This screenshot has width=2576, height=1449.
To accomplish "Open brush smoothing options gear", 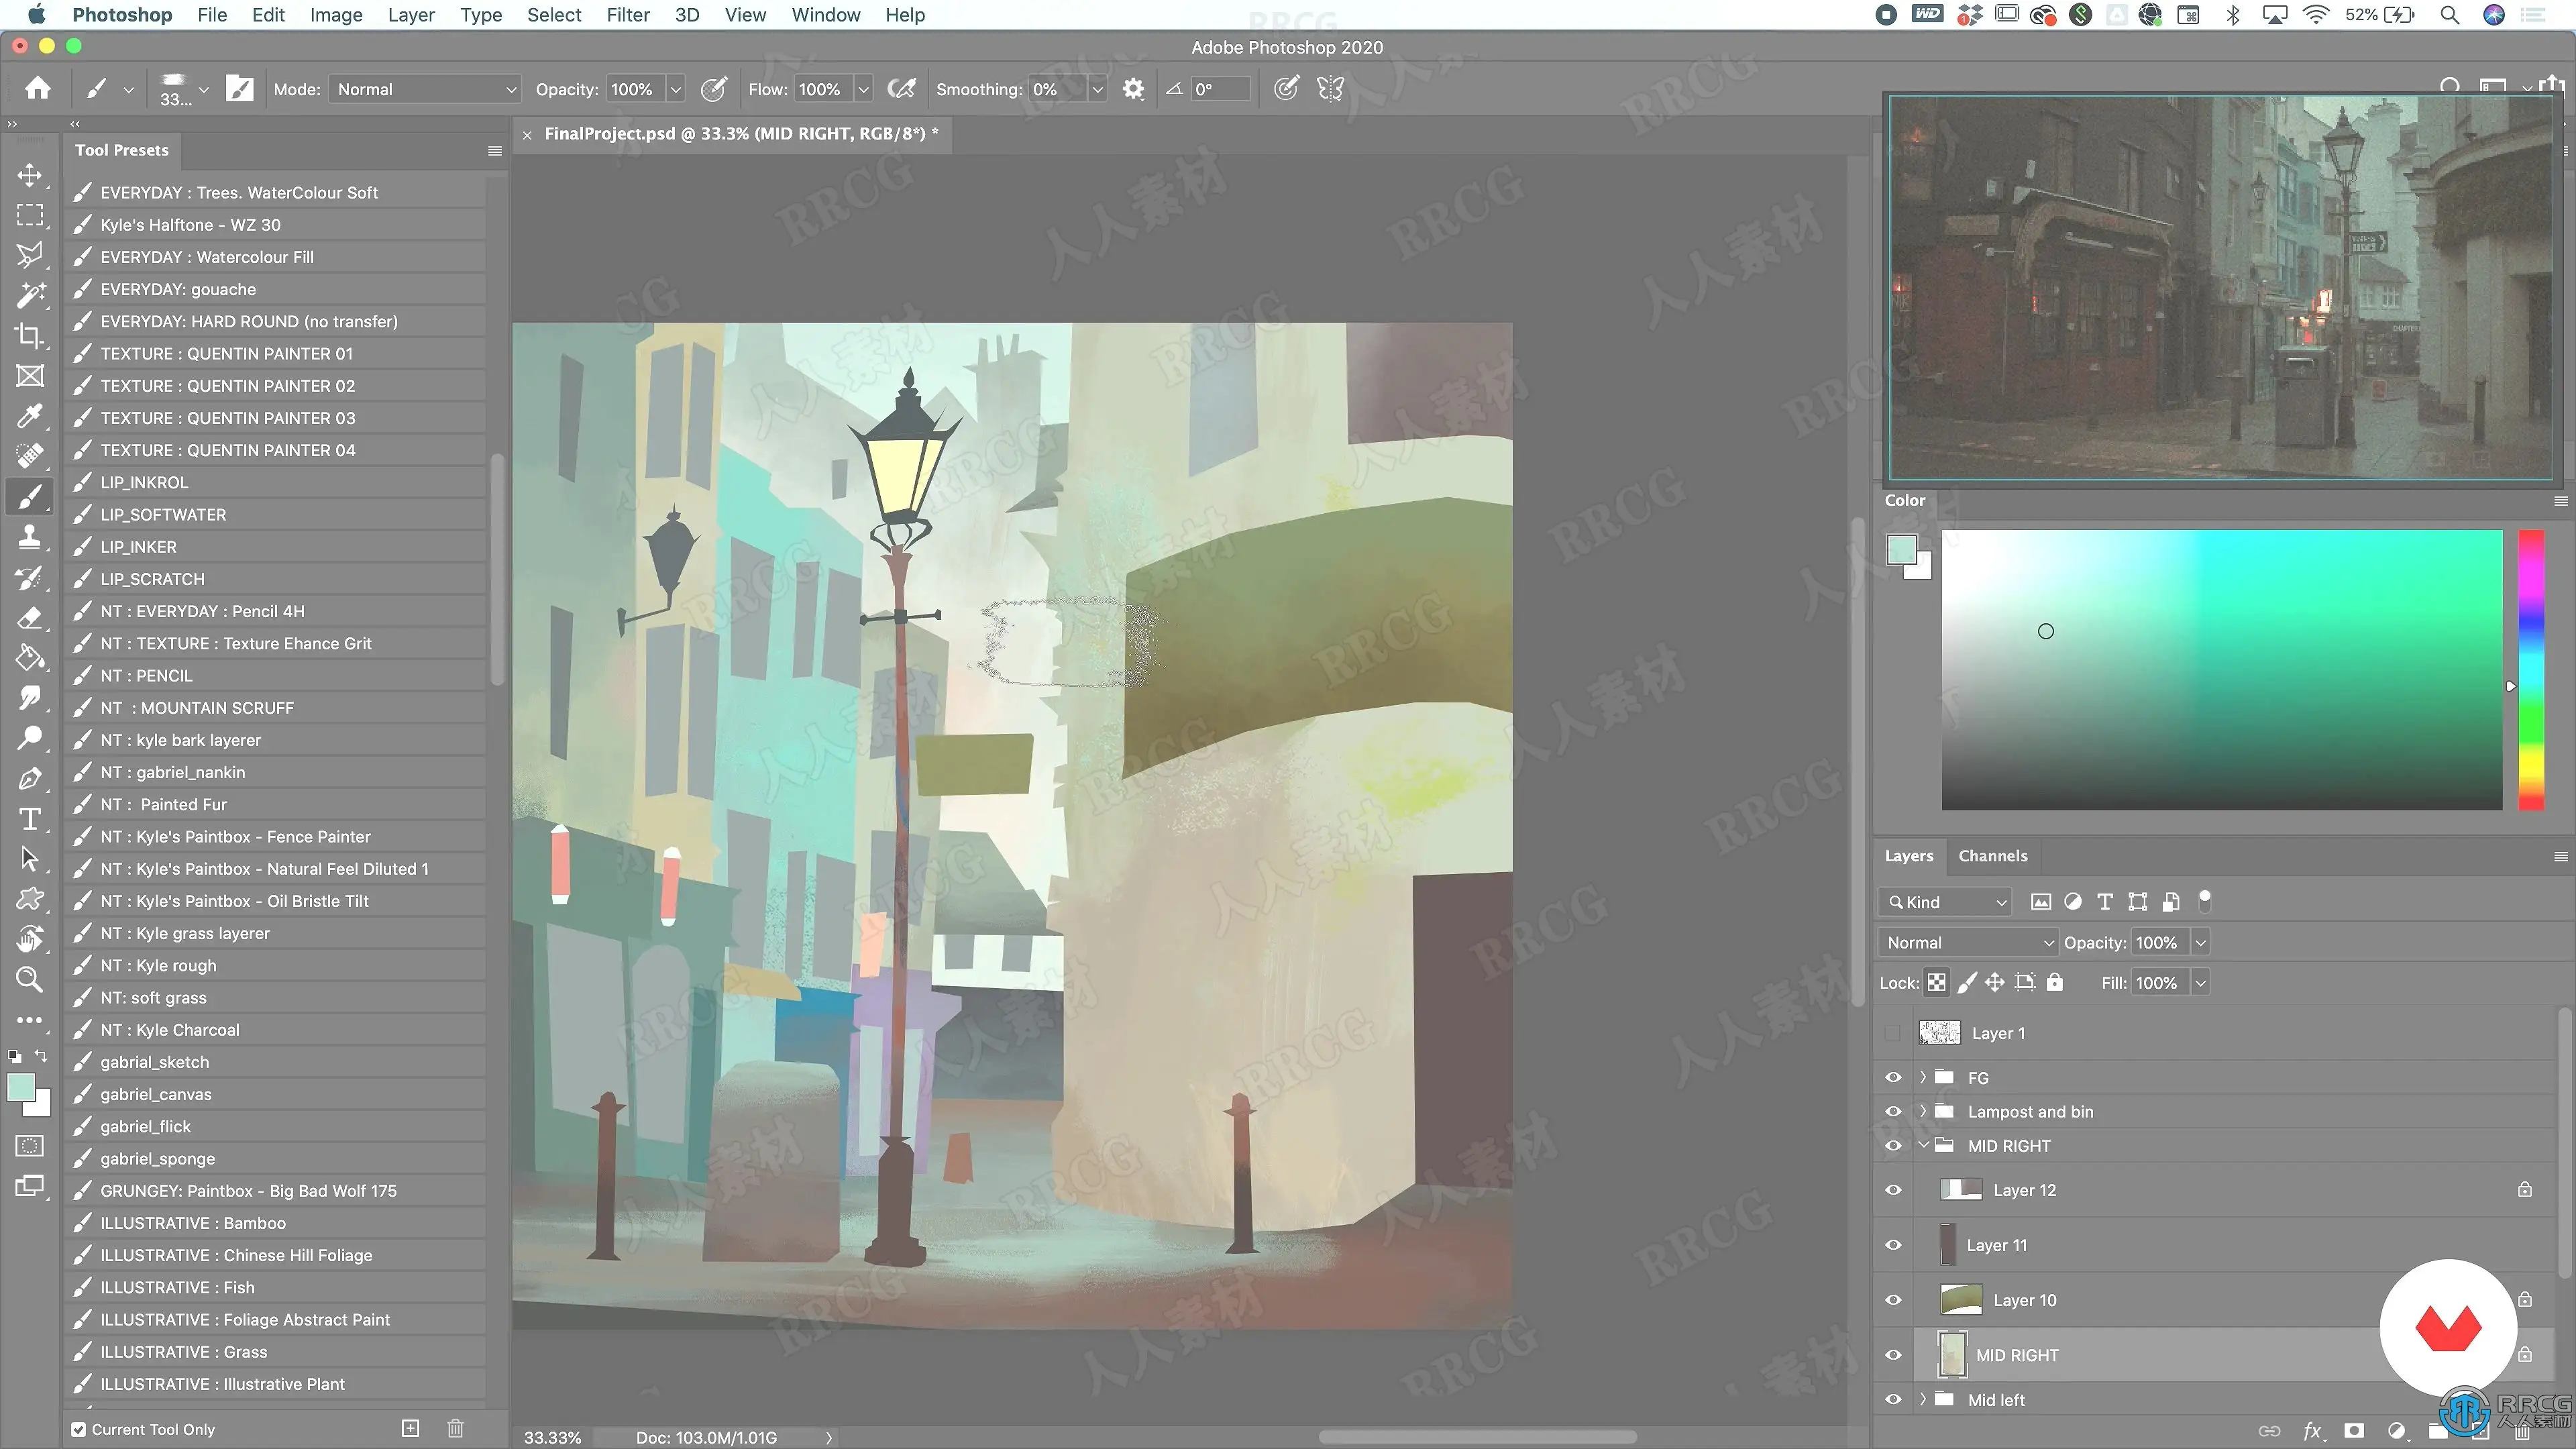I will 1132,89.
